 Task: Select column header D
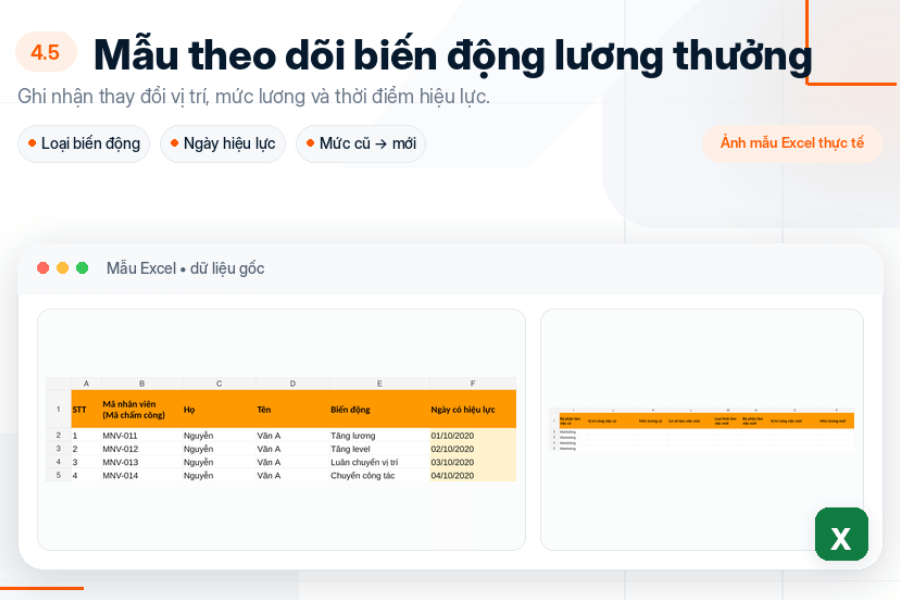point(292,384)
